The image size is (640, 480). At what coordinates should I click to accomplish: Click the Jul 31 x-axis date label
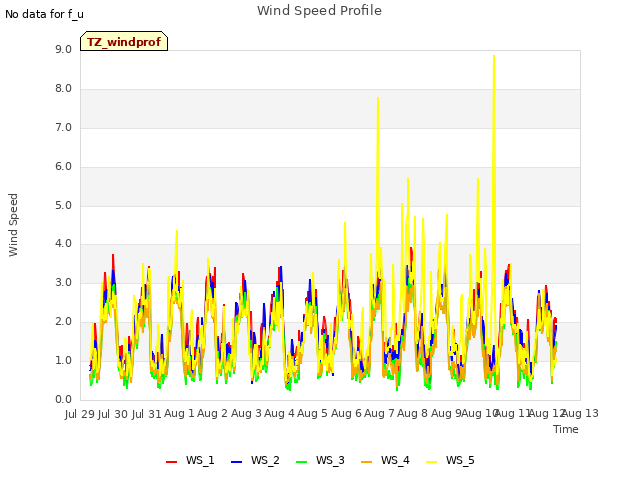pyautogui.click(x=147, y=414)
